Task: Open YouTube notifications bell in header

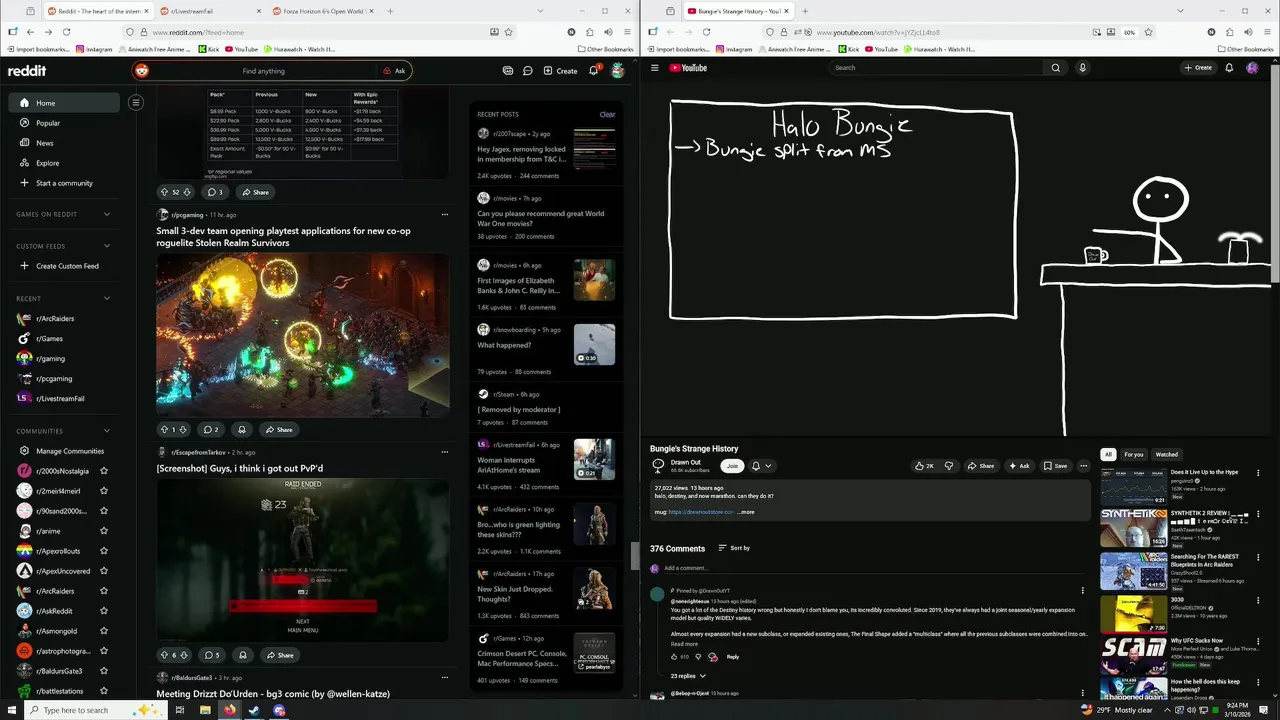Action: (x=1229, y=68)
